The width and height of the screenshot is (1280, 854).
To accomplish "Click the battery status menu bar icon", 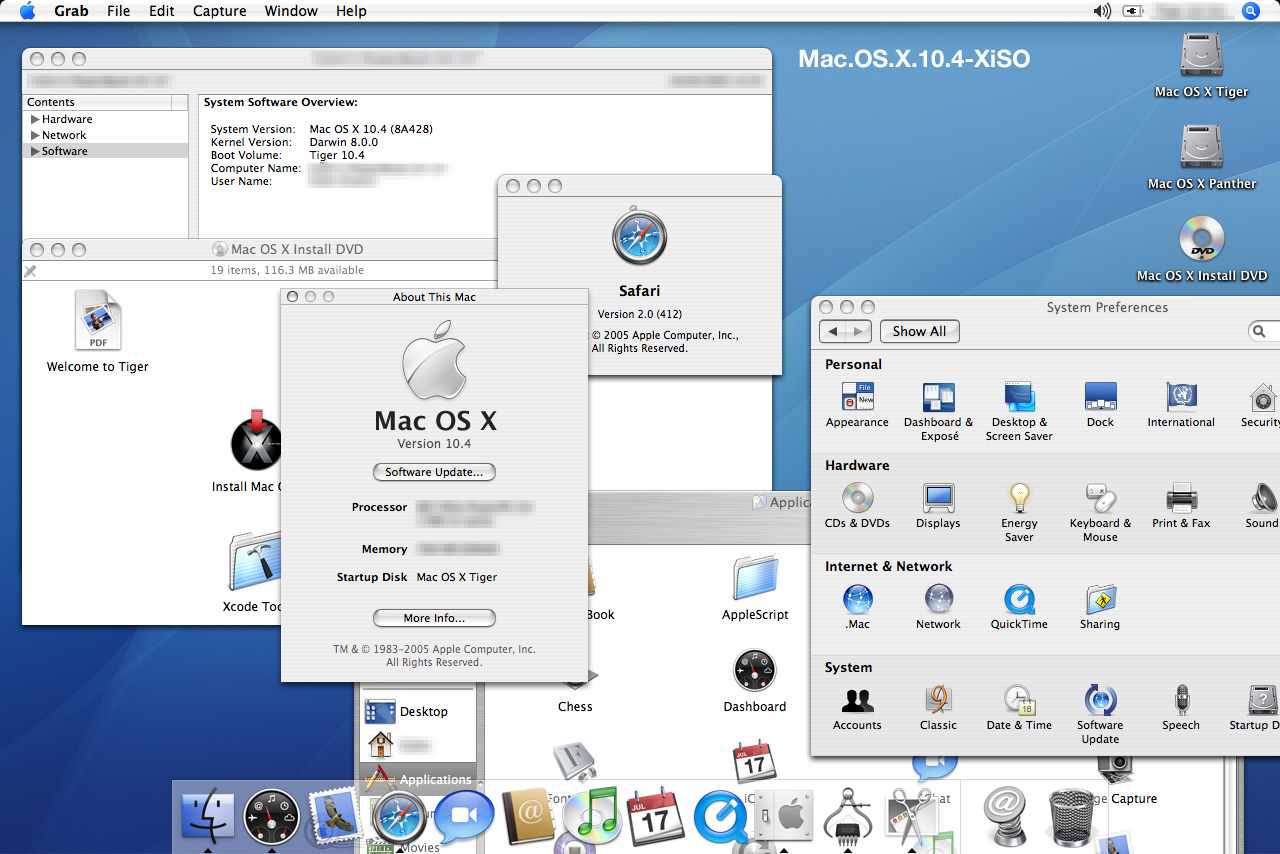I will click(1133, 11).
